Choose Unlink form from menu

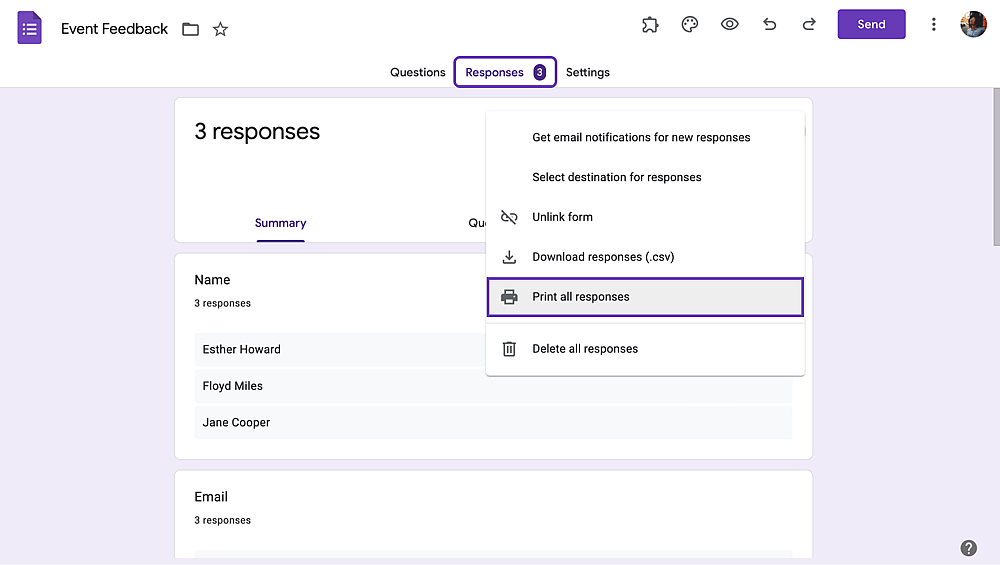(645, 217)
